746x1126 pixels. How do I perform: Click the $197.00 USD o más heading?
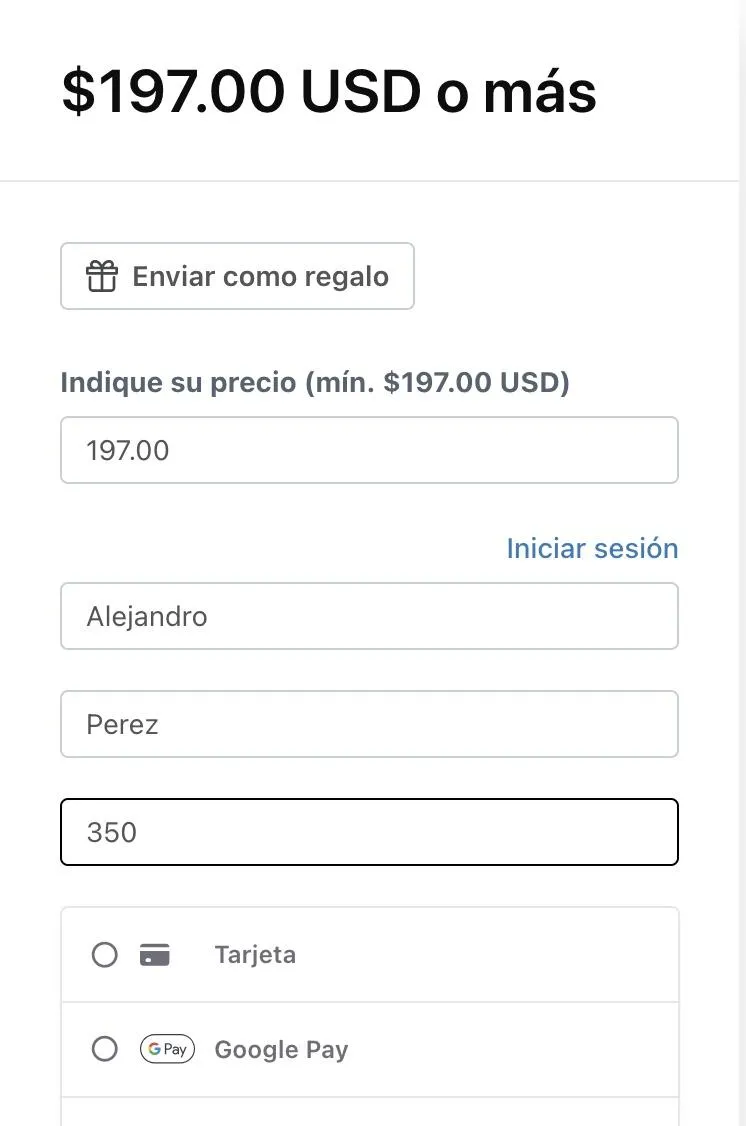[329, 92]
